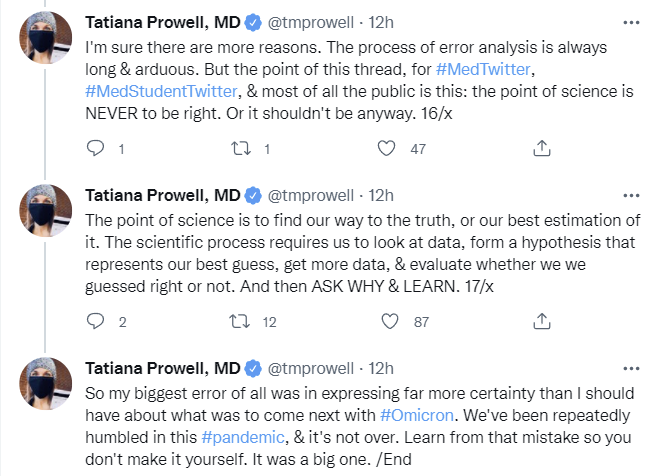656x476 pixels.
Task: Open the 12h timestamp on the /End tweet
Action: [x=382, y=367]
